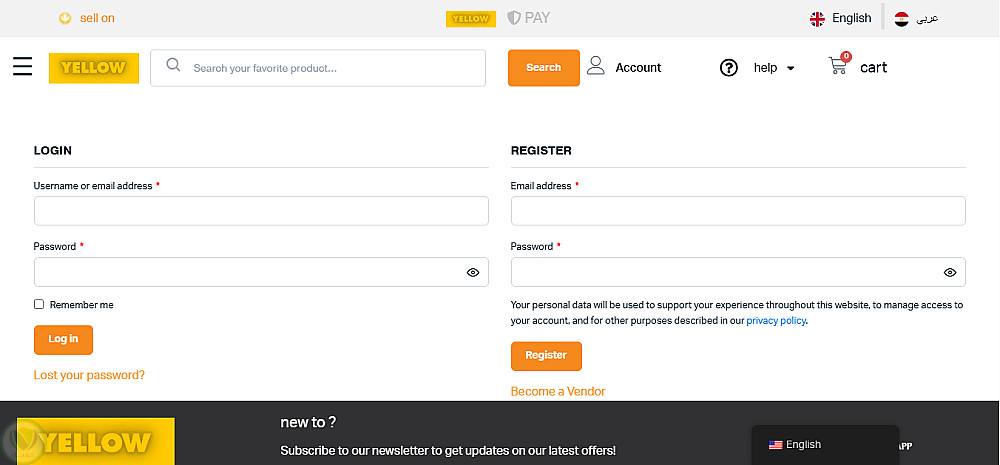Screen dimensions: 1000x465
Task: Open the Lost your password link
Action: 89,375
